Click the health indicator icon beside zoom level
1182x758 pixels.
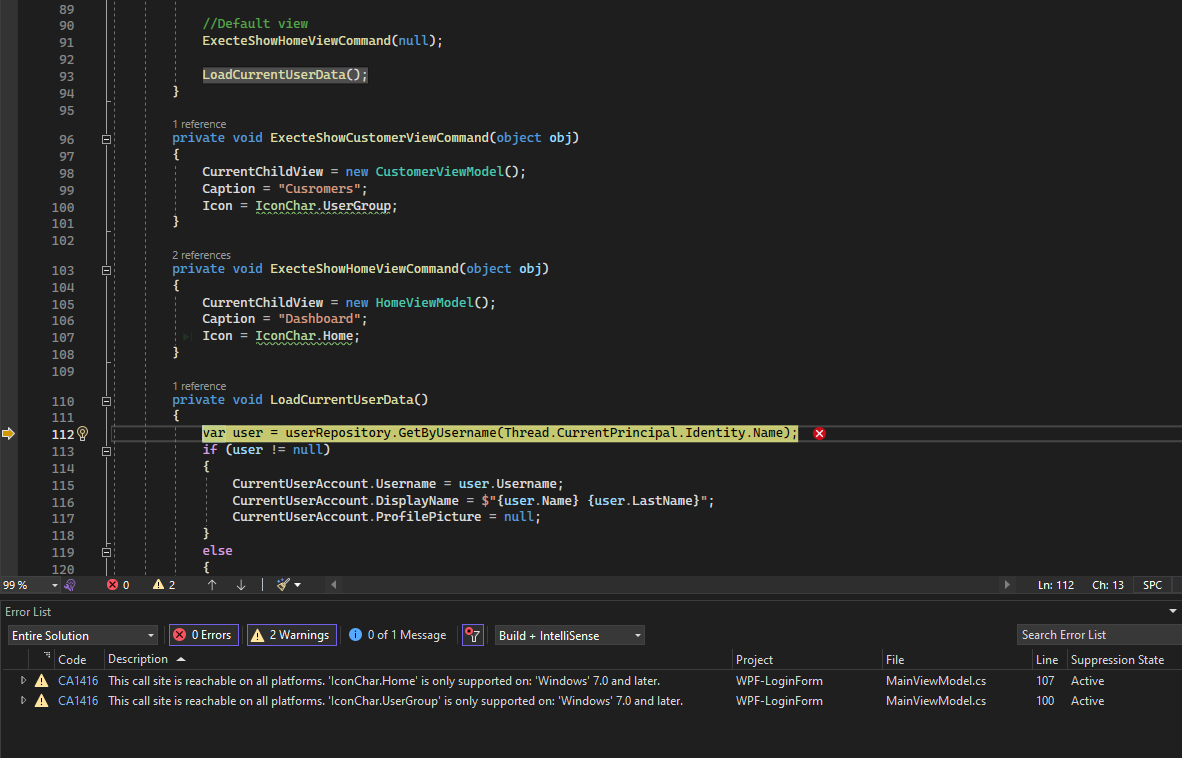pos(70,585)
